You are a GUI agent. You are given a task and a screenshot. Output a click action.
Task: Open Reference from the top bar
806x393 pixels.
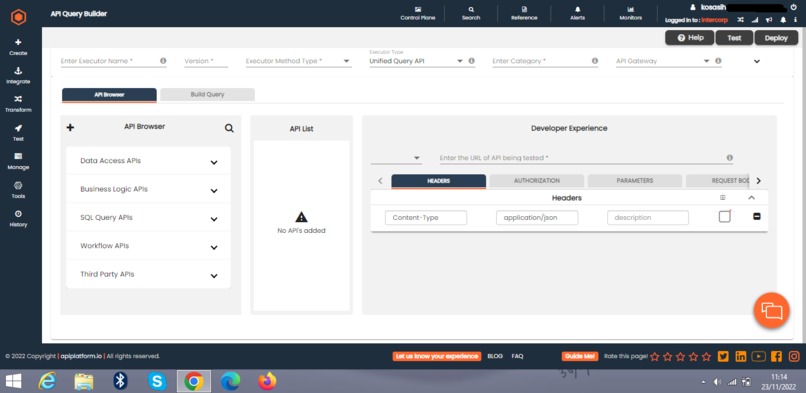tap(524, 13)
